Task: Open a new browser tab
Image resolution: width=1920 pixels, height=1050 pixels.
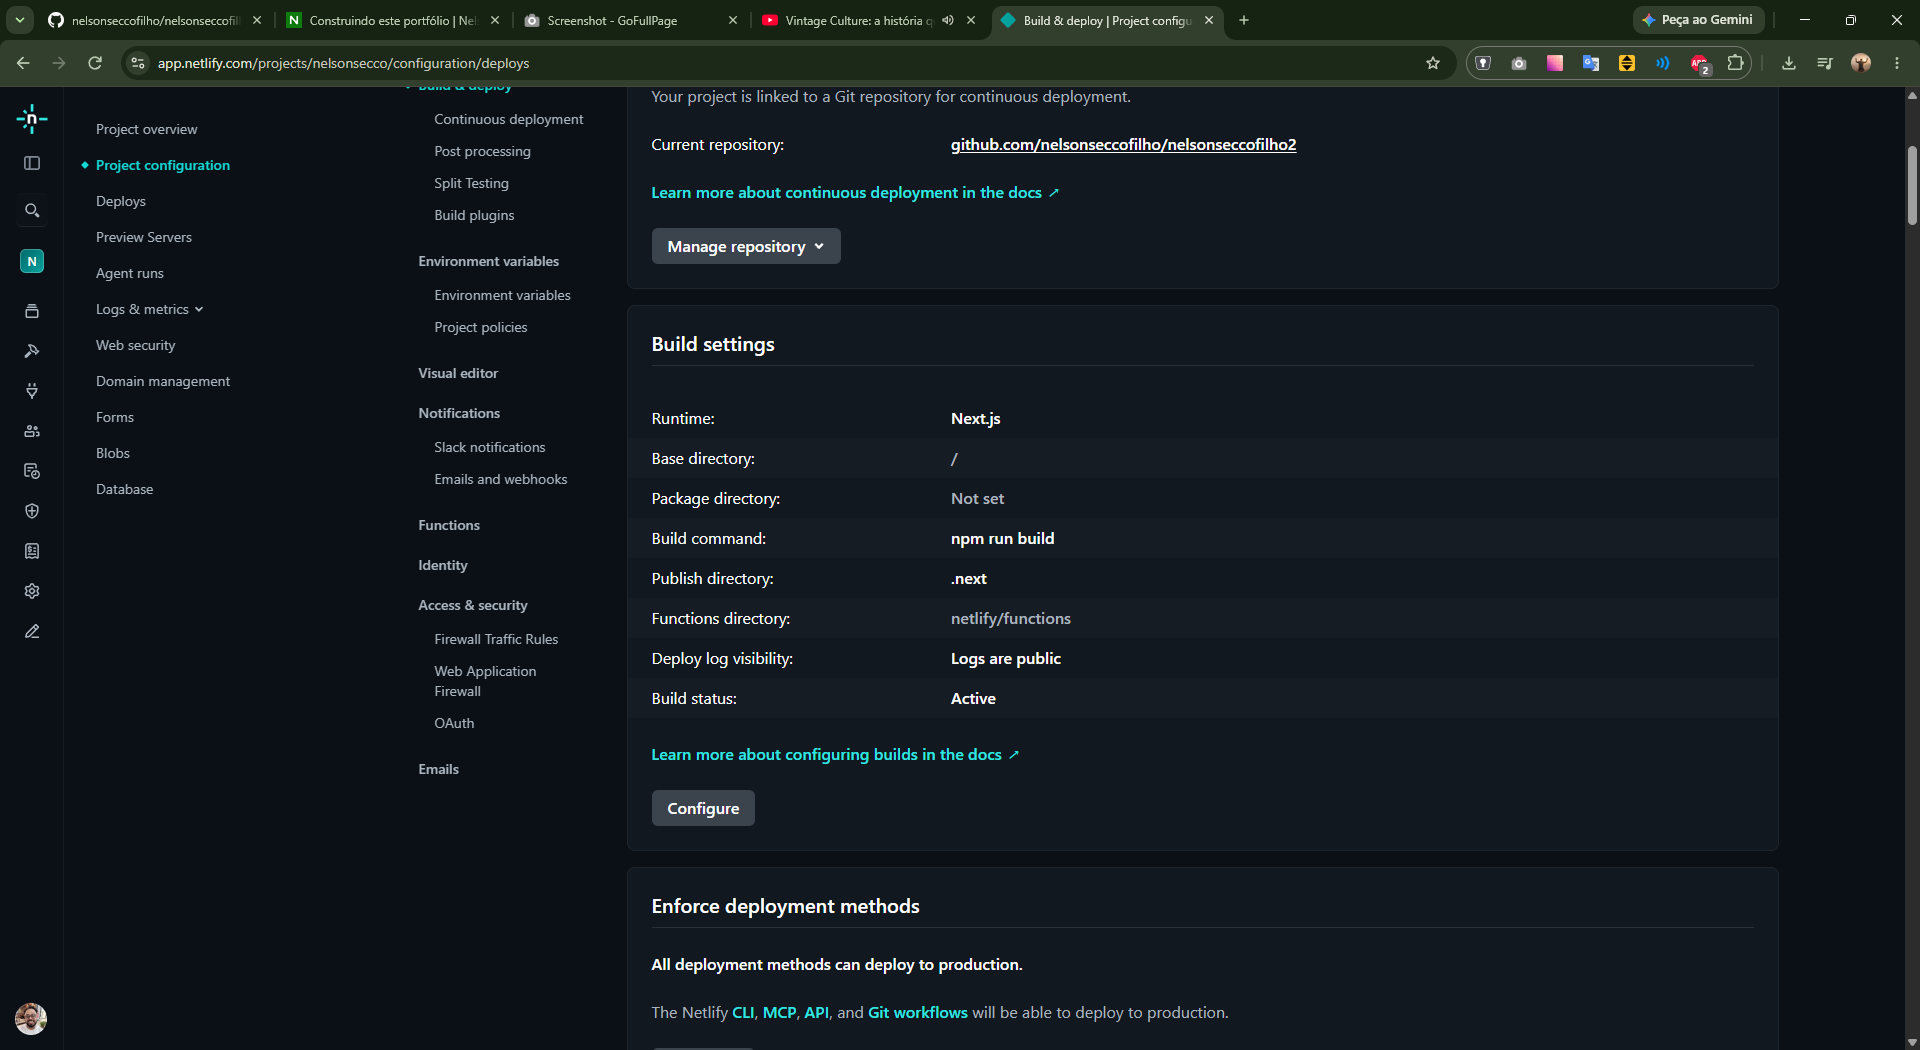Action: pos(1244,20)
